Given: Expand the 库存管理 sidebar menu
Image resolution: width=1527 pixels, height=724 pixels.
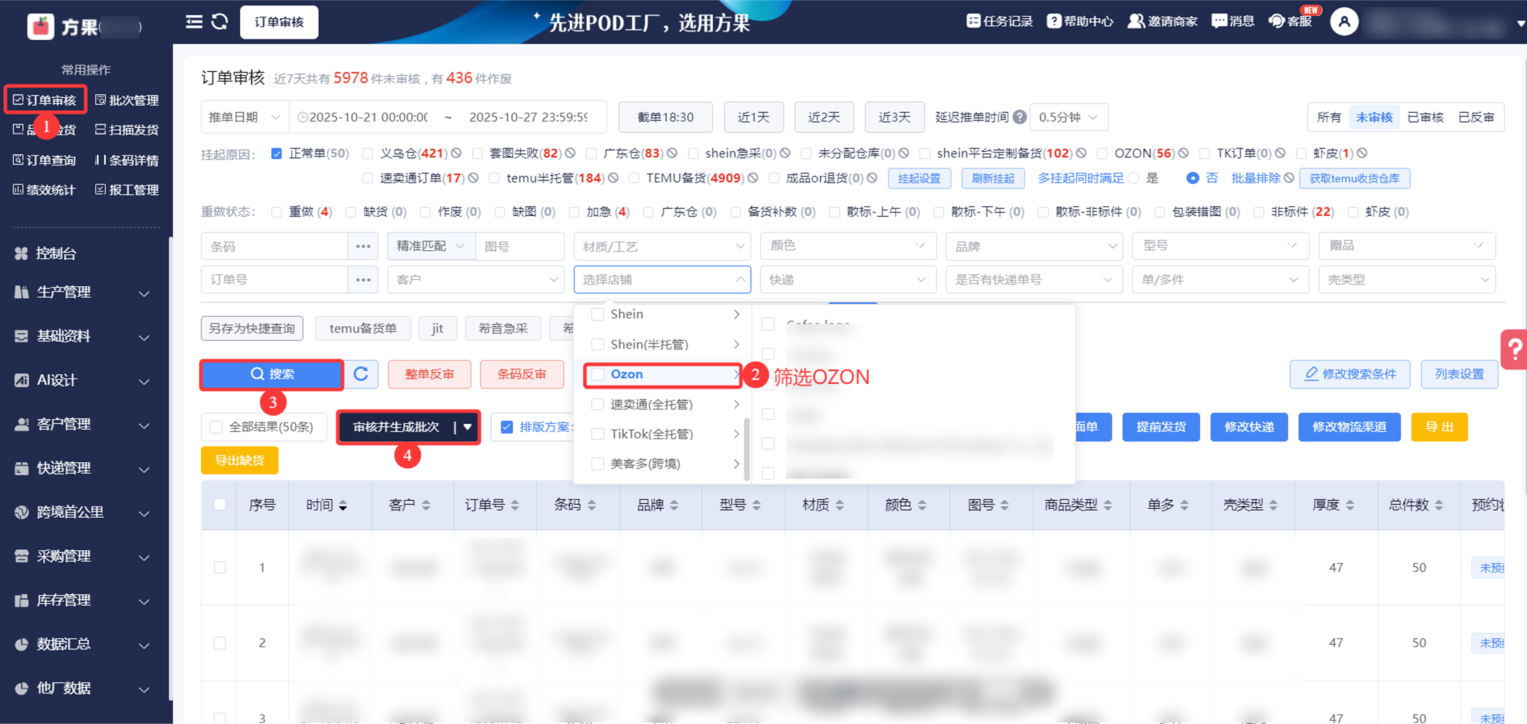Looking at the screenshot, I should (84, 600).
